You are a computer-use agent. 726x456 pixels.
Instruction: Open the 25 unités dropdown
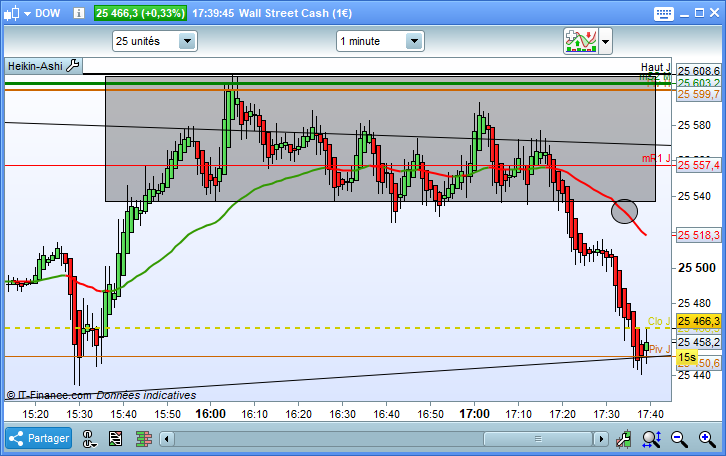[x=155, y=41]
